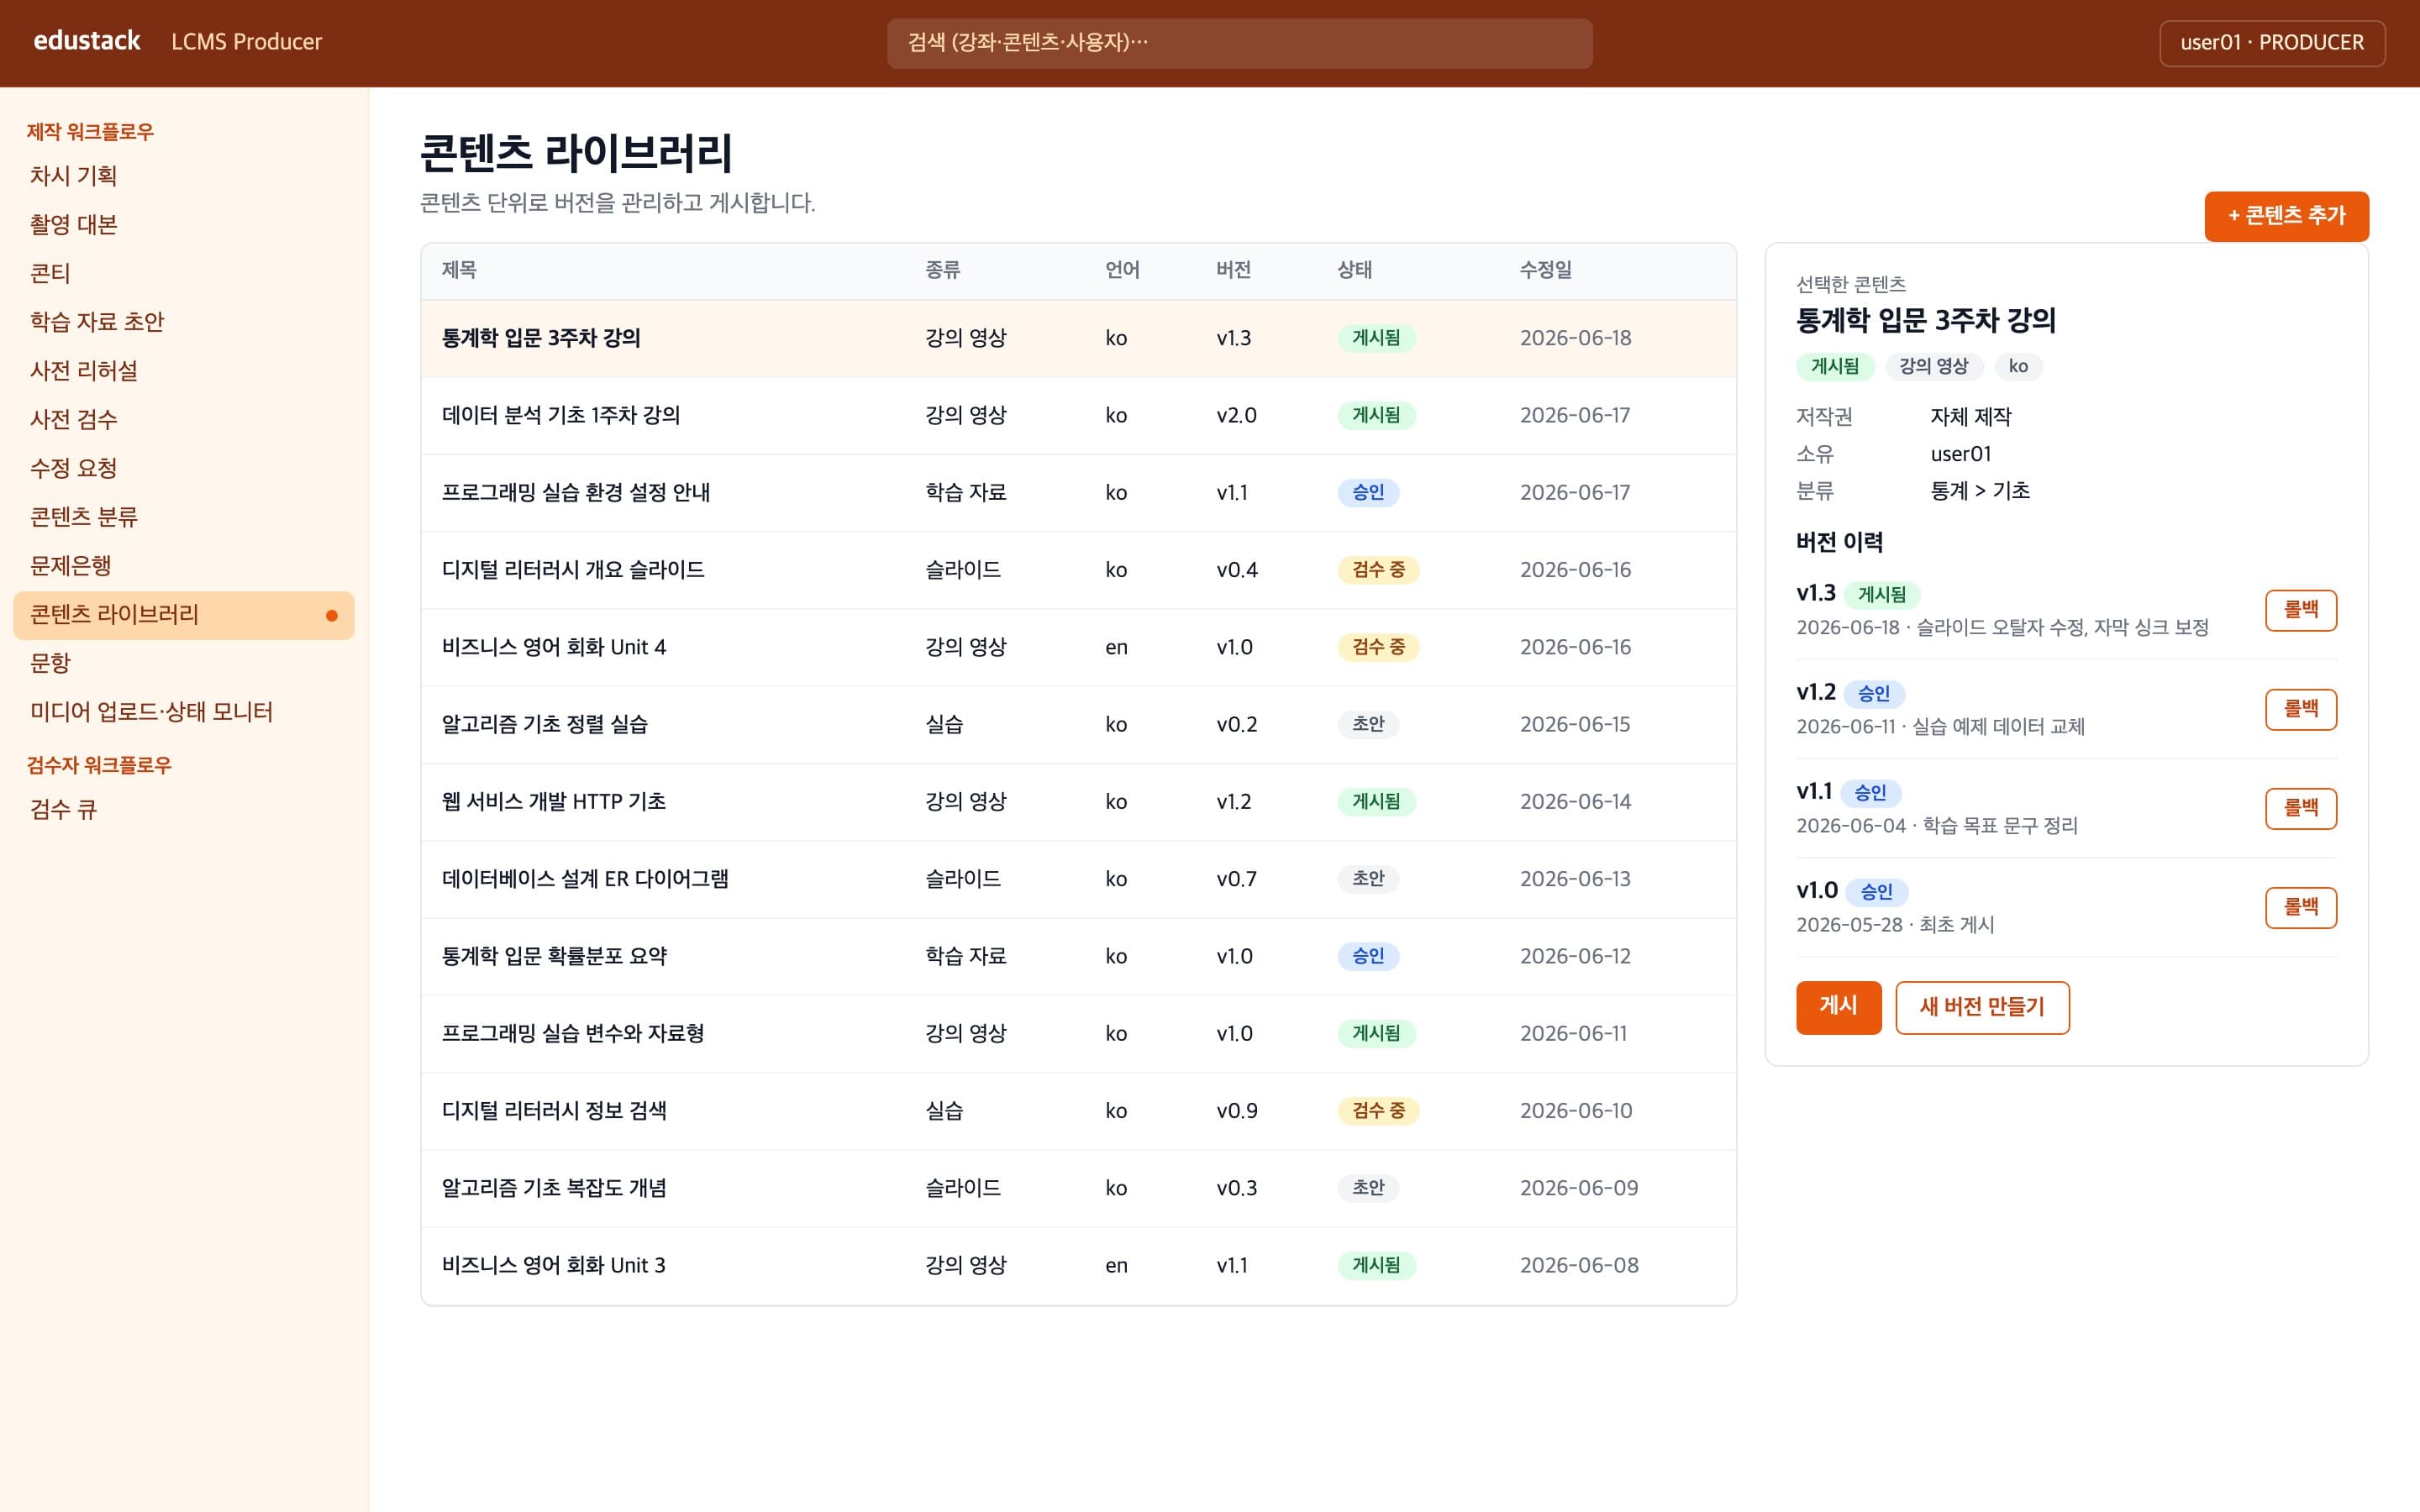Viewport: 2420px width, 1512px height.
Task: Select row 통계학 입문 확률분포 요약
Action: [x=1078, y=956]
